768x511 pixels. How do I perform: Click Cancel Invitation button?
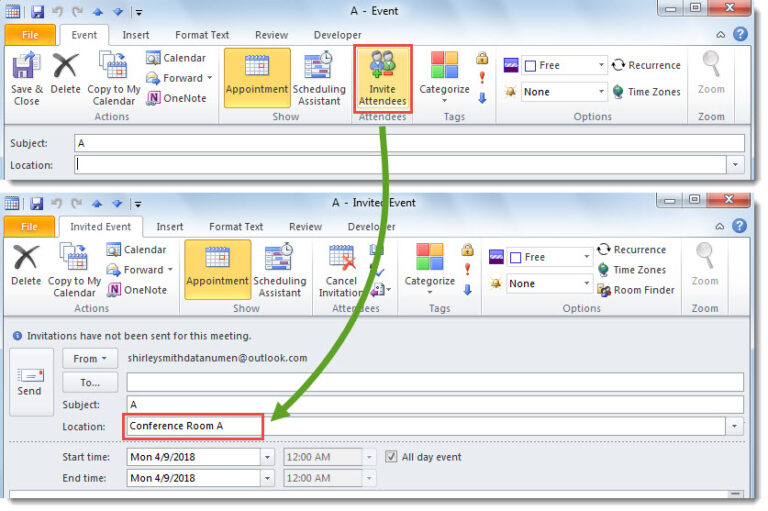pyautogui.click(x=341, y=270)
